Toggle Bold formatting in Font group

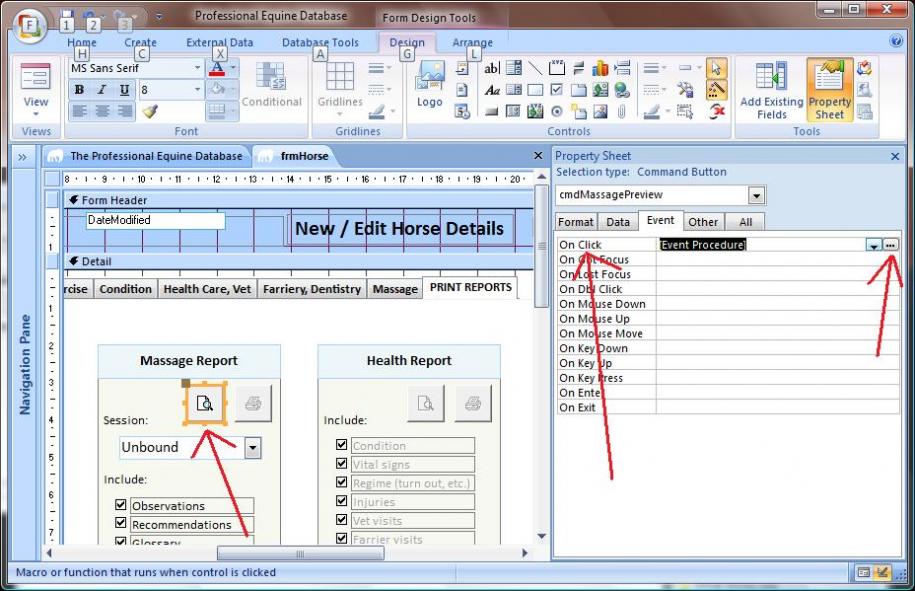coord(79,90)
